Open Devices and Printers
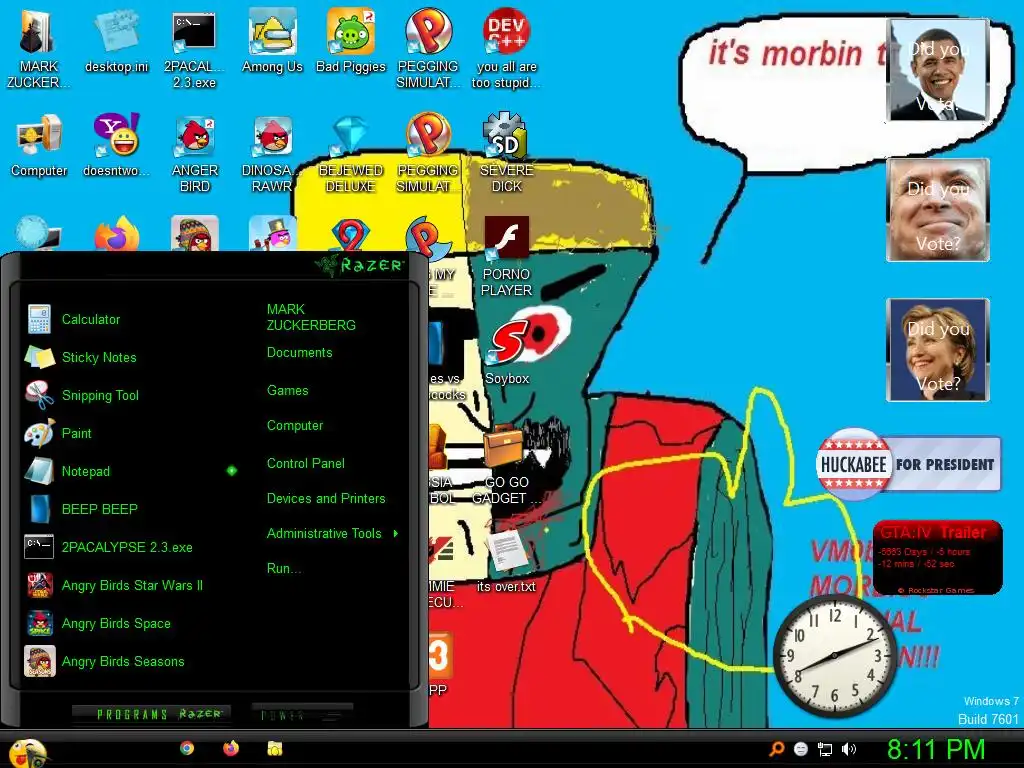 [x=326, y=499]
